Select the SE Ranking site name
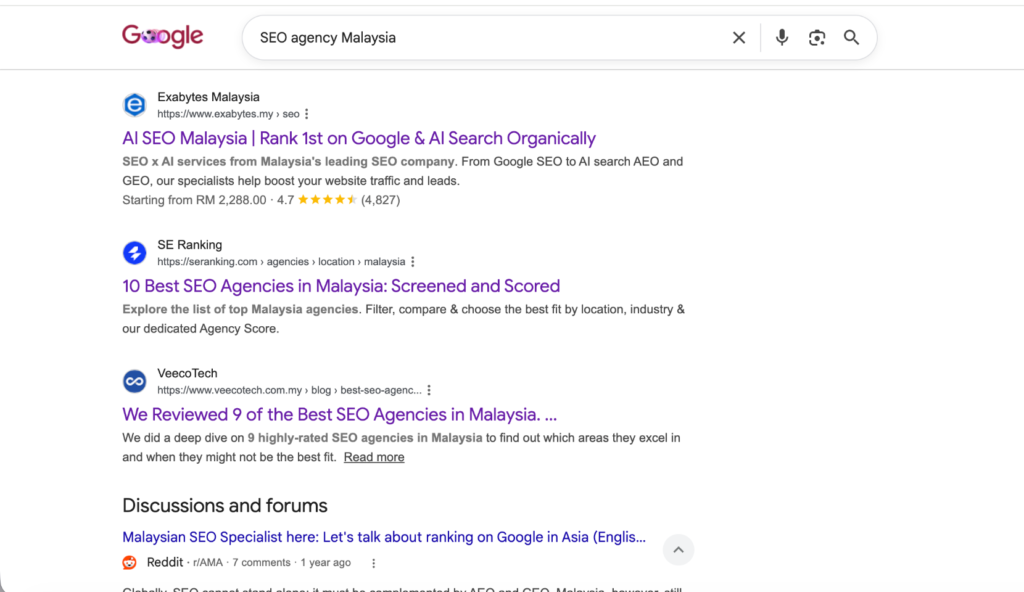 click(189, 244)
